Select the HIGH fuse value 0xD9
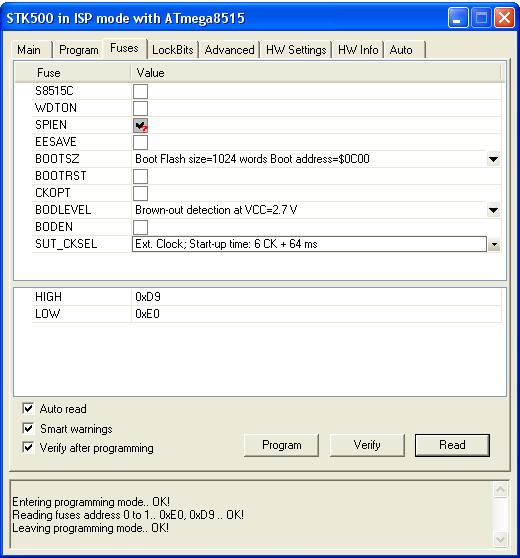520x558 pixels. [x=148, y=297]
